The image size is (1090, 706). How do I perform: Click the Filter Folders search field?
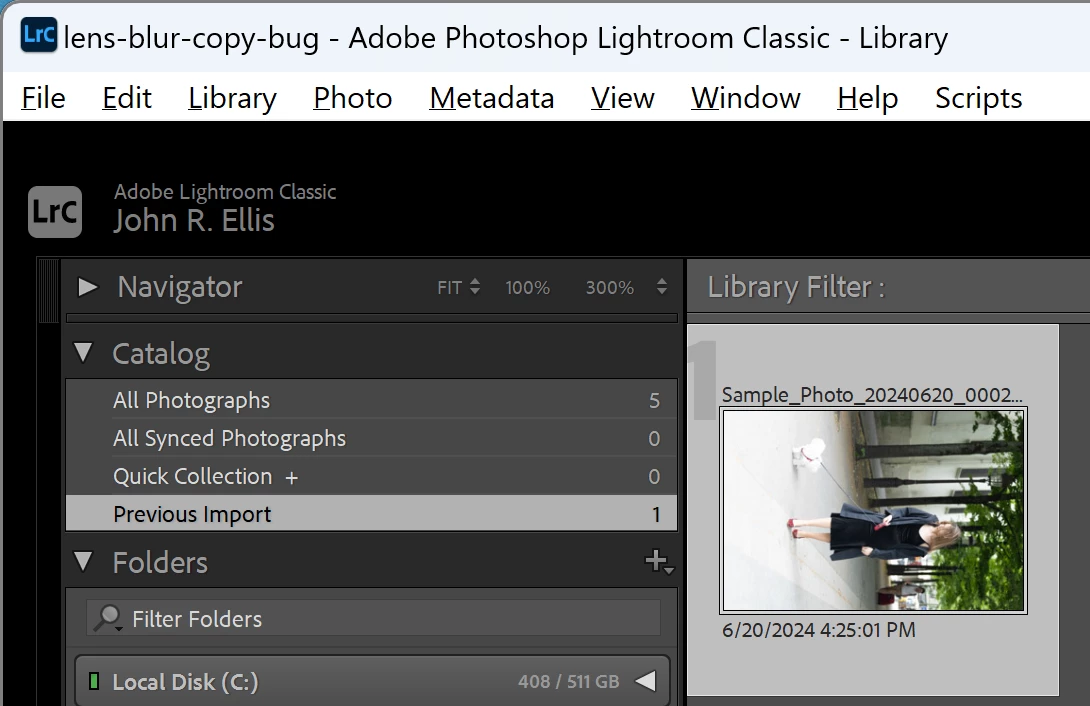pos(373,618)
